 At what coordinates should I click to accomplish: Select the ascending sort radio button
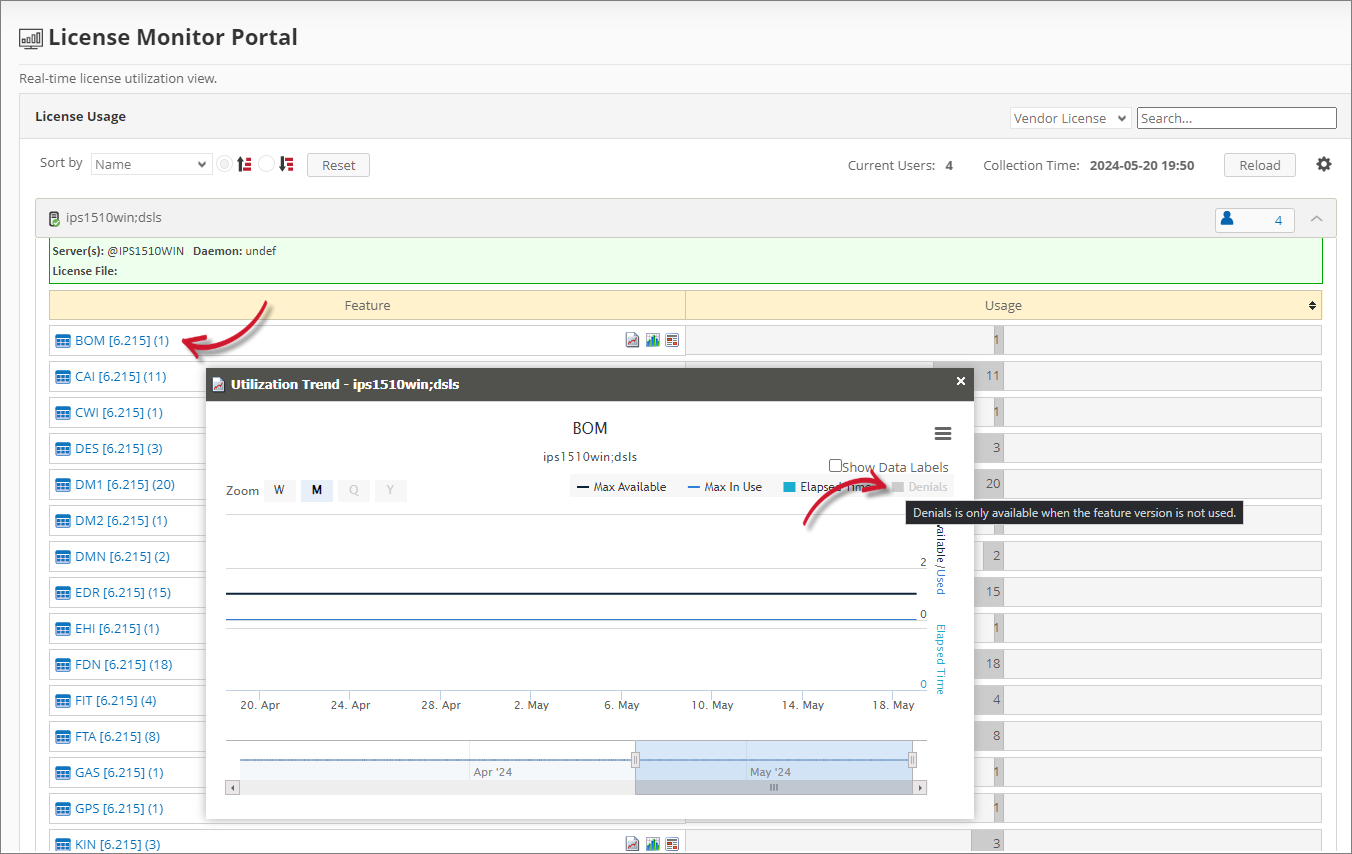click(x=225, y=164)
